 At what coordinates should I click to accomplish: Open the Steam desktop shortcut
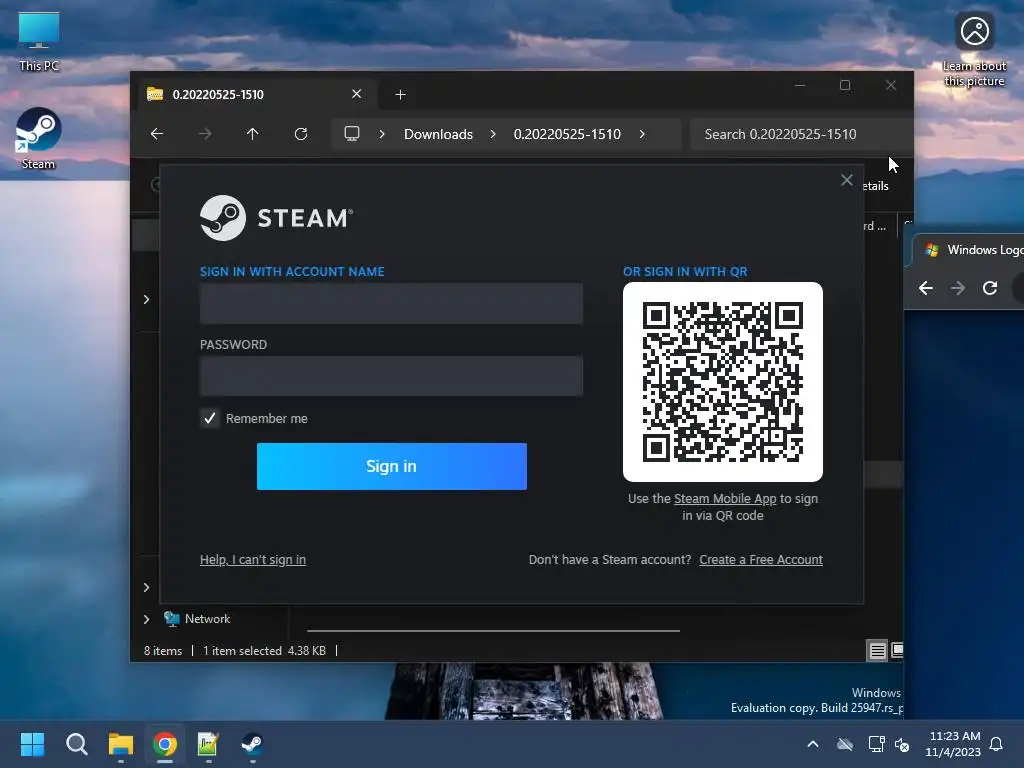(39, 138)
